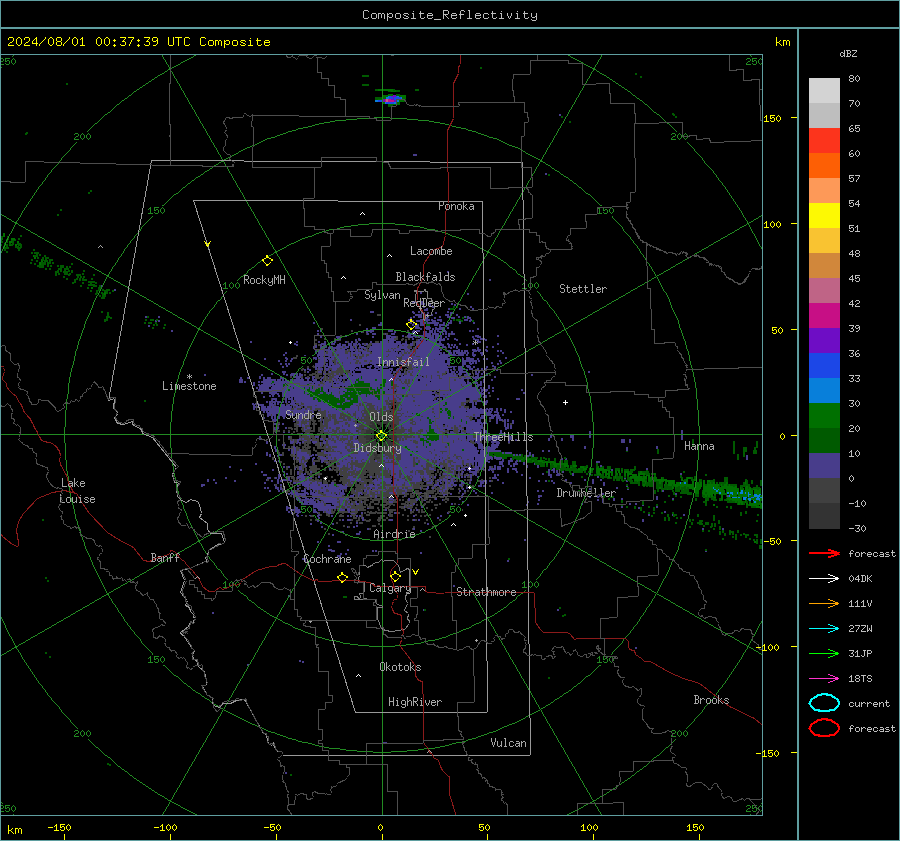
Task: Click the Lake Louise label
Action: tap(77, 491)
